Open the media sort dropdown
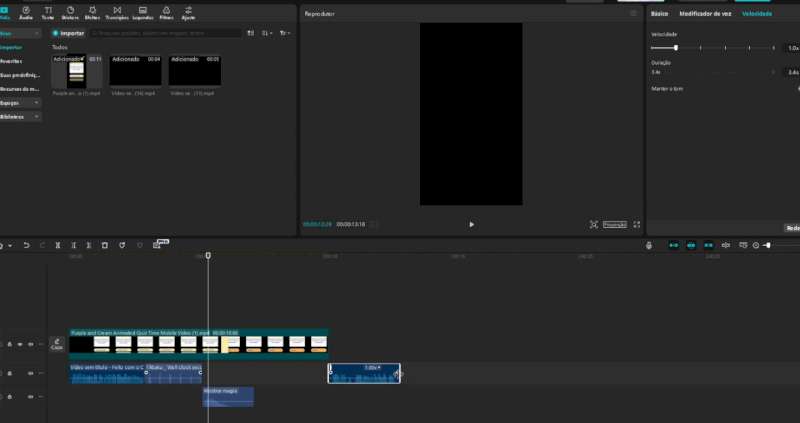The image size is (800, 423). [266, 33]
